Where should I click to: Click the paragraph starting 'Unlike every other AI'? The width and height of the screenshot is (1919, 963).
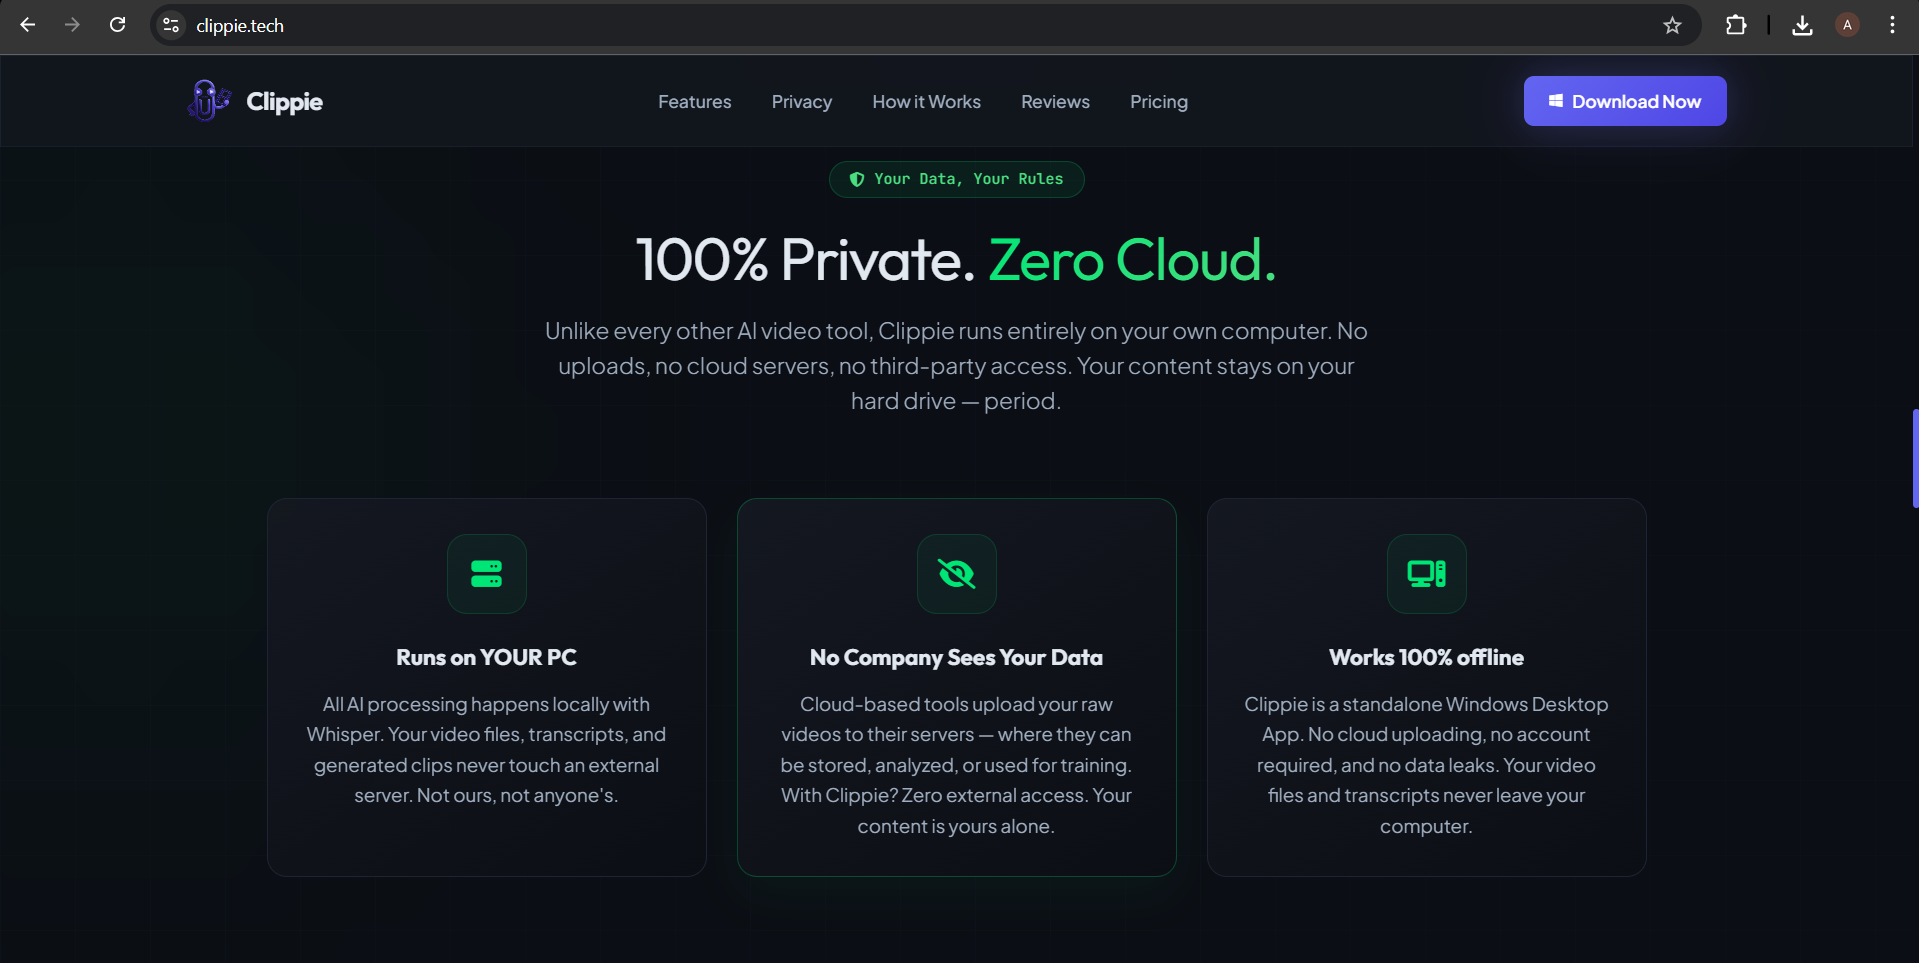pyautogui.click(x=956, y=366)
